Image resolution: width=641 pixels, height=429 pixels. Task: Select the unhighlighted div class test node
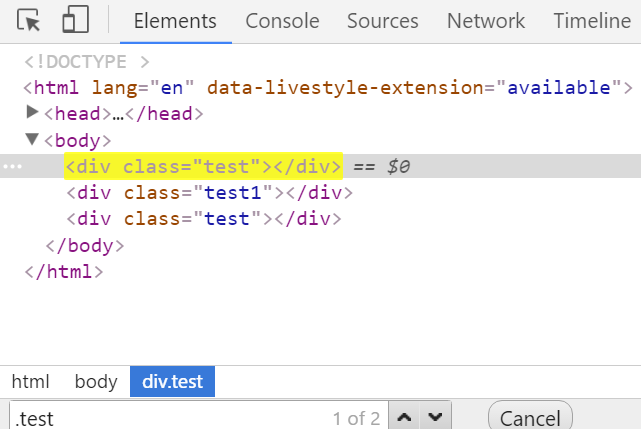[204, 219]
